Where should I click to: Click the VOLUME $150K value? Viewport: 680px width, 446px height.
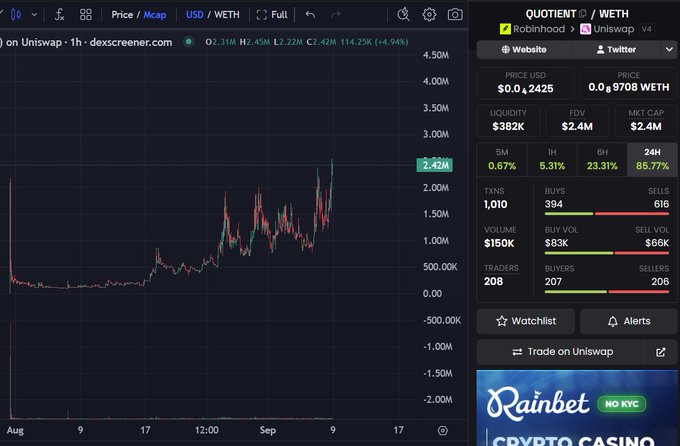coord(499,243)
